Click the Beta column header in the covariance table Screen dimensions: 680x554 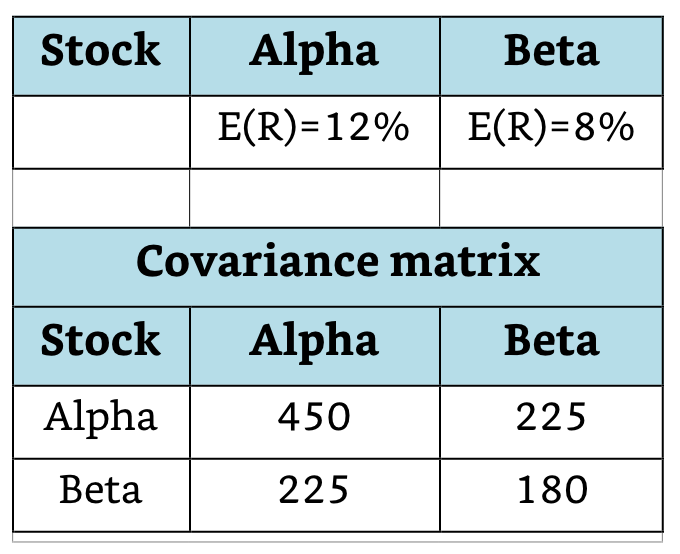551,341
